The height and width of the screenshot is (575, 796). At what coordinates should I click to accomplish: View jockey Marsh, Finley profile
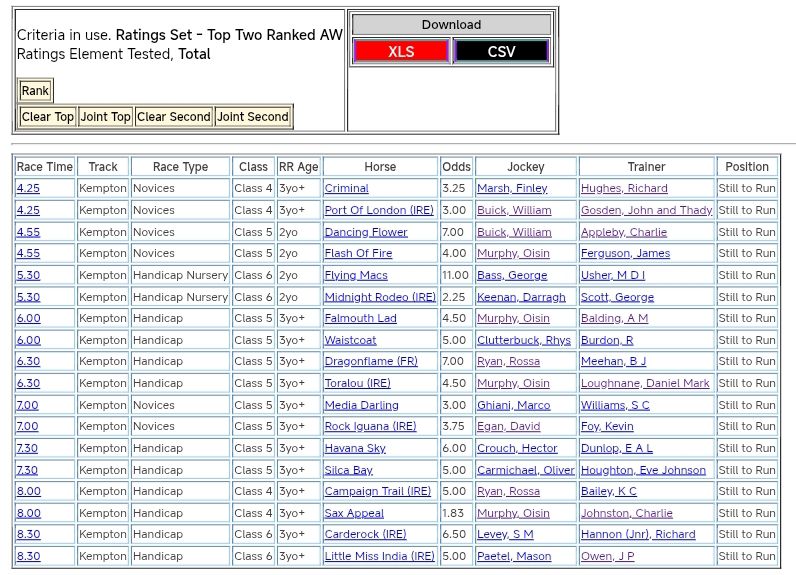512,189
